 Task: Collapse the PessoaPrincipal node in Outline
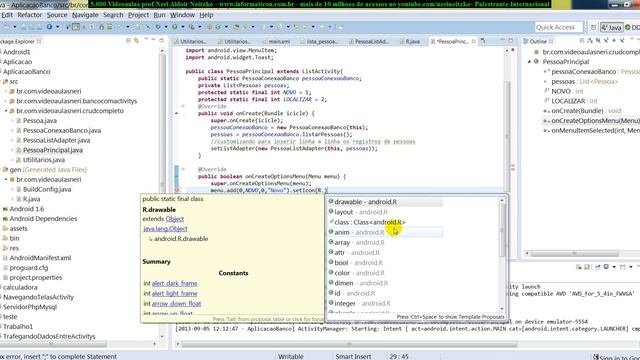pyautogui.click(x=529, y=62)
